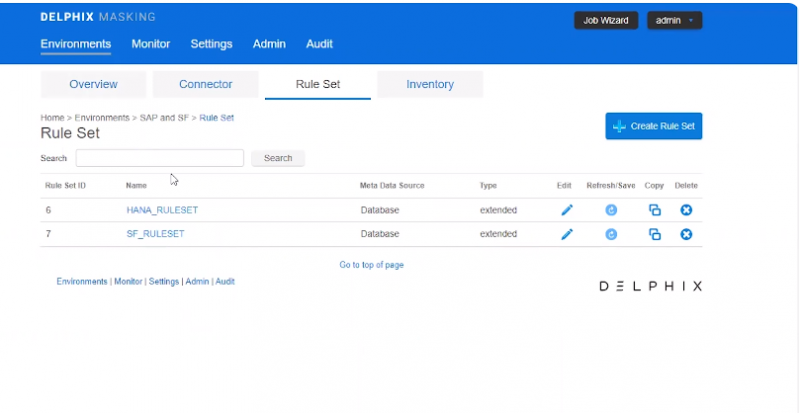Click rule set ID 6 cell

(48, 210)
